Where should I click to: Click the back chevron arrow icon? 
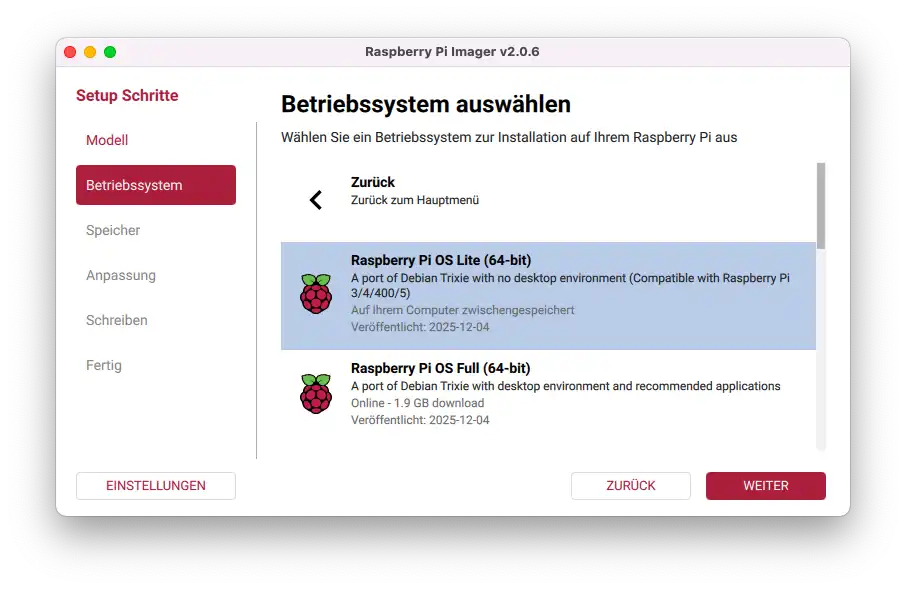pos(316,200)
